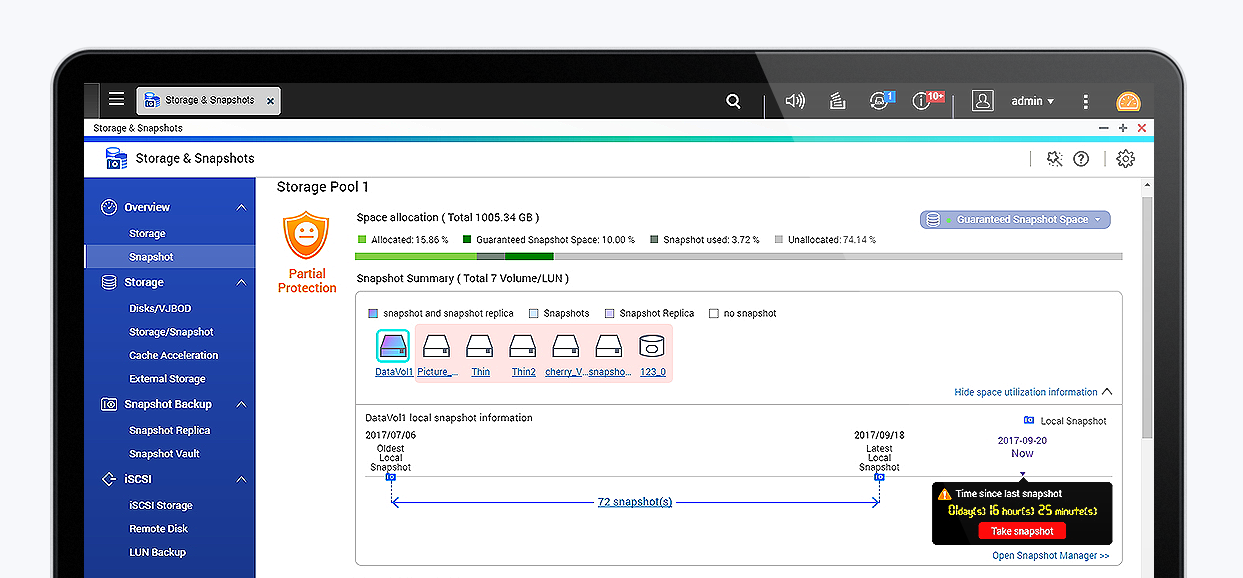Viewport: 1243px width, 578px height.
Task: Click the 72 snapshot(s) link
Action: click(635, 502)
